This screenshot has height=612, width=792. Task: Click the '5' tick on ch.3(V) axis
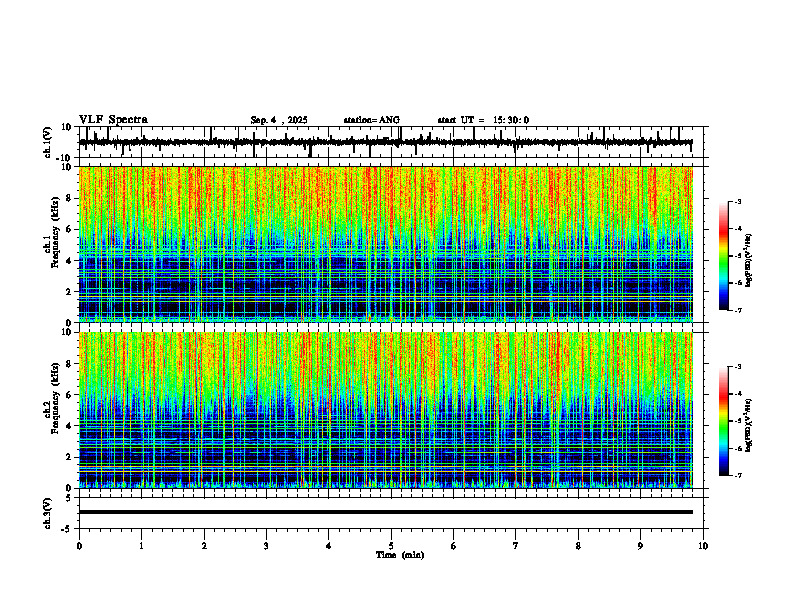[70, 498]
